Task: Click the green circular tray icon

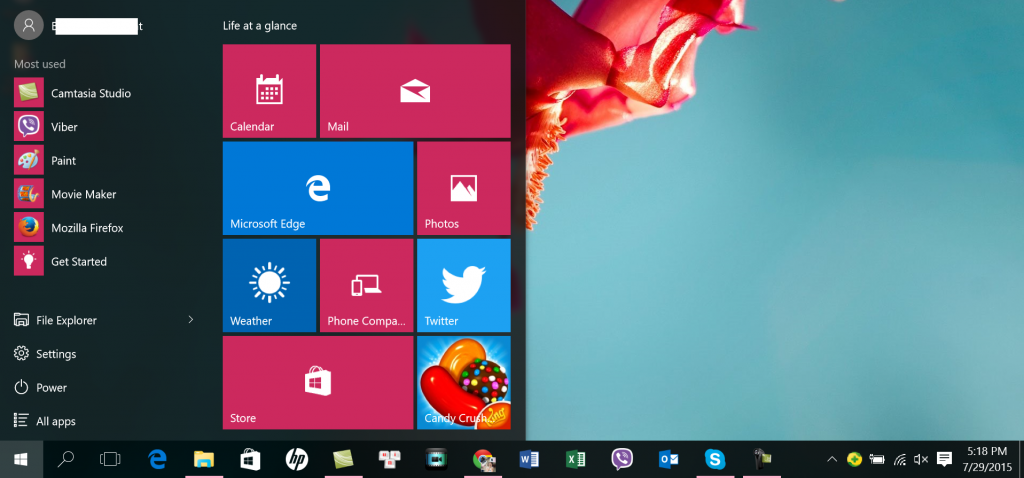Action: coord(854,460)
